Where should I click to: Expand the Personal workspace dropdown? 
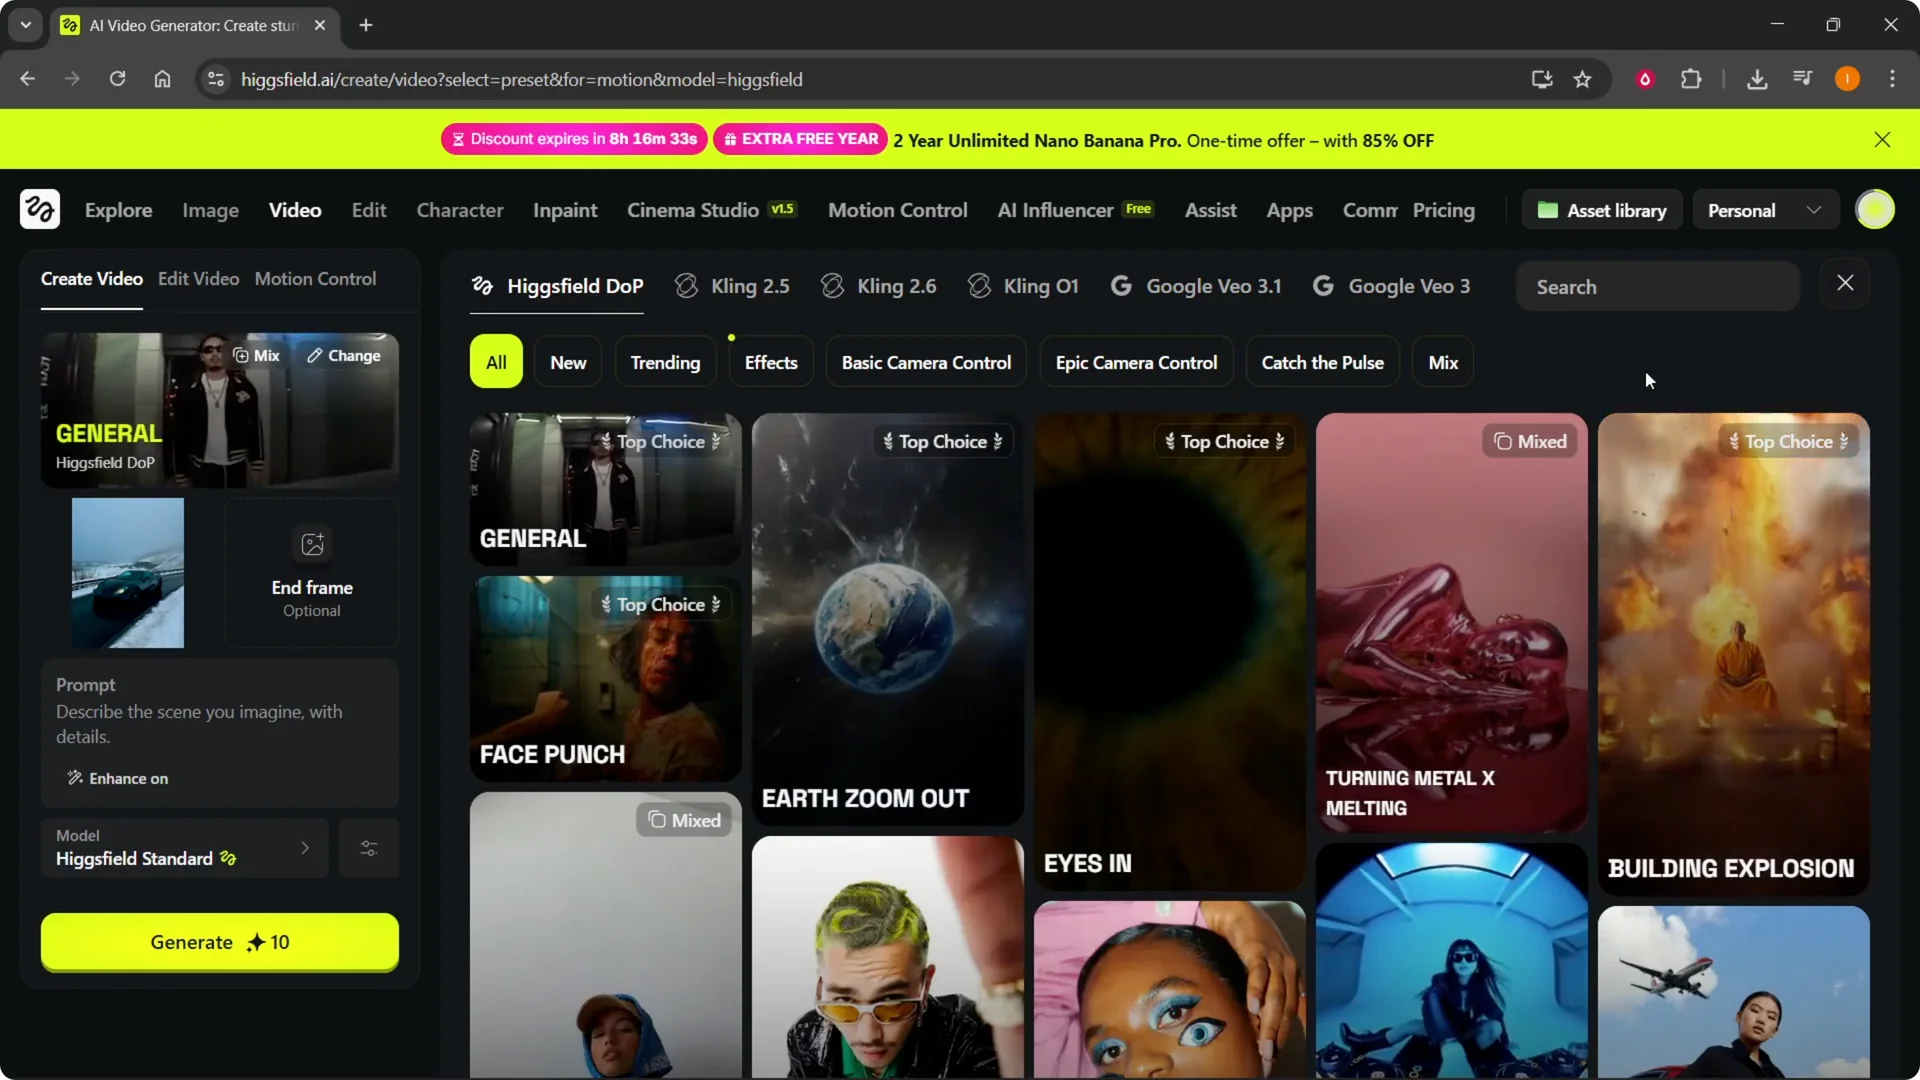[1764, 210]
